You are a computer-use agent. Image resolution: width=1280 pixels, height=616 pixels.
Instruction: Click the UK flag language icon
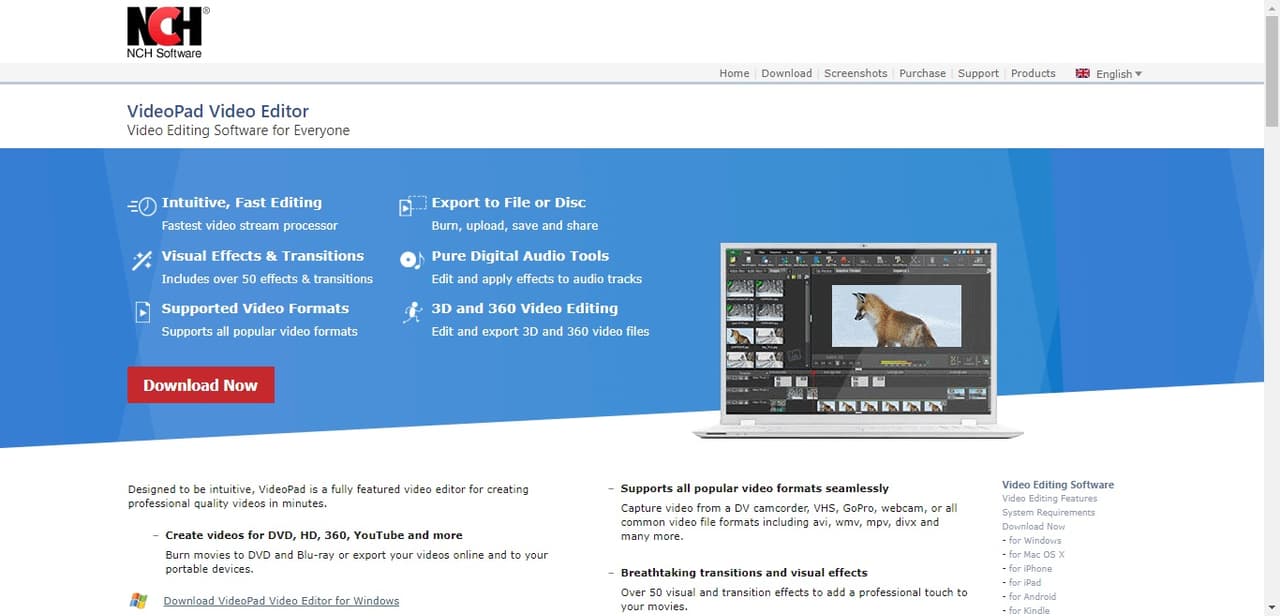1082,73
